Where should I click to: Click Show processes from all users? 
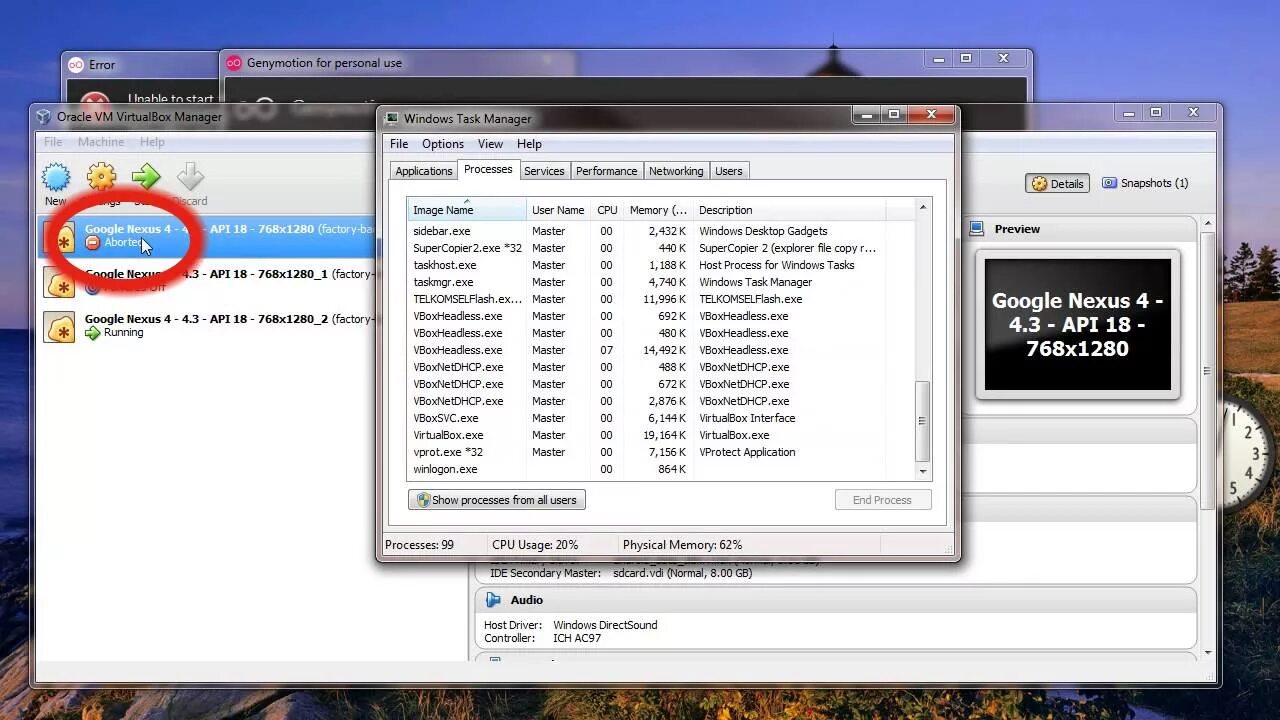pos(496,500)
